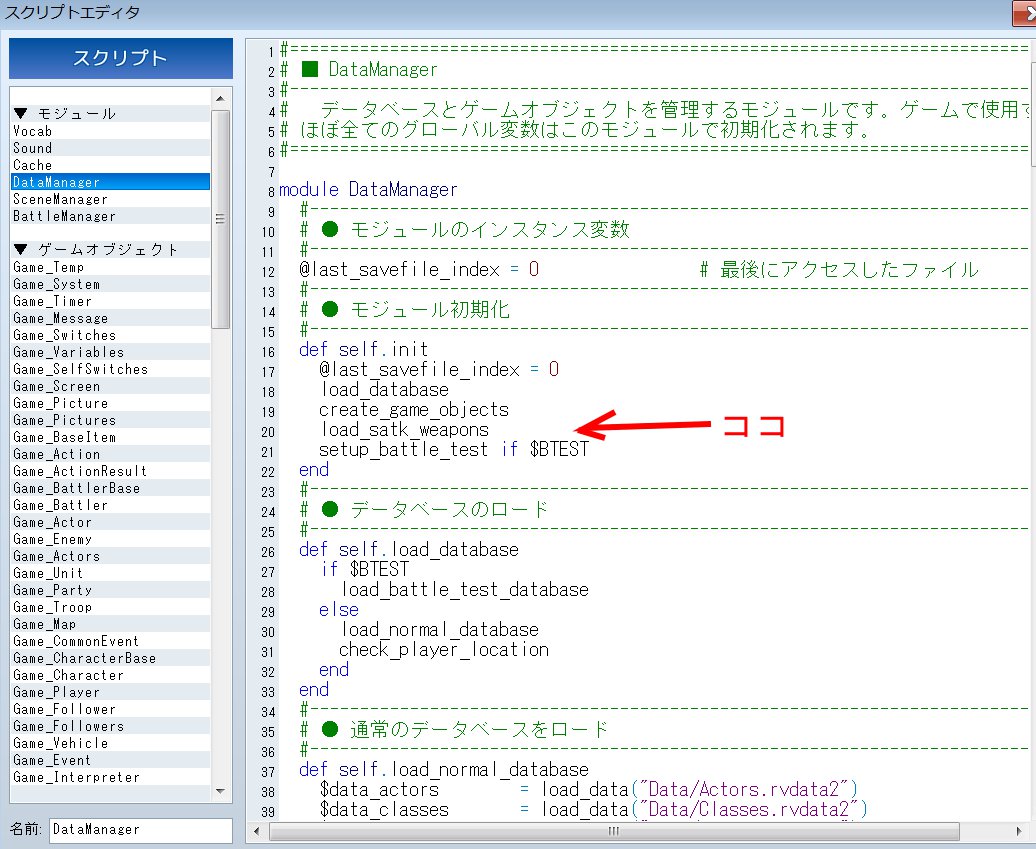Open the BattleManager script
1036x849 pixels.
point(64,216)
